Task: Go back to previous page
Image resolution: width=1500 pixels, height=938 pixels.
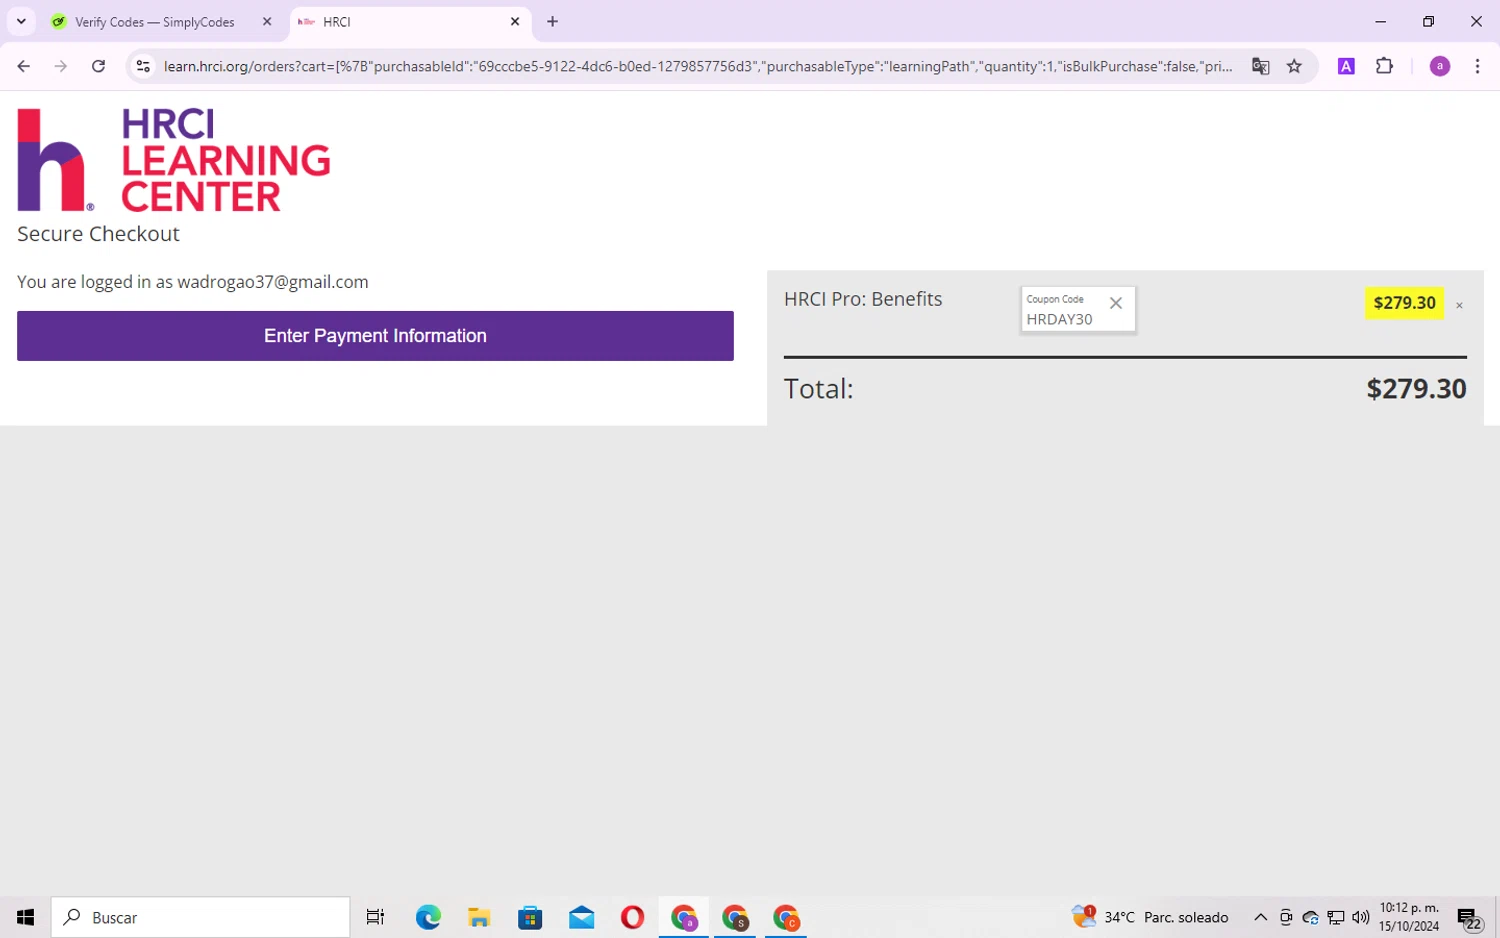Action: (x=24, y=66)
